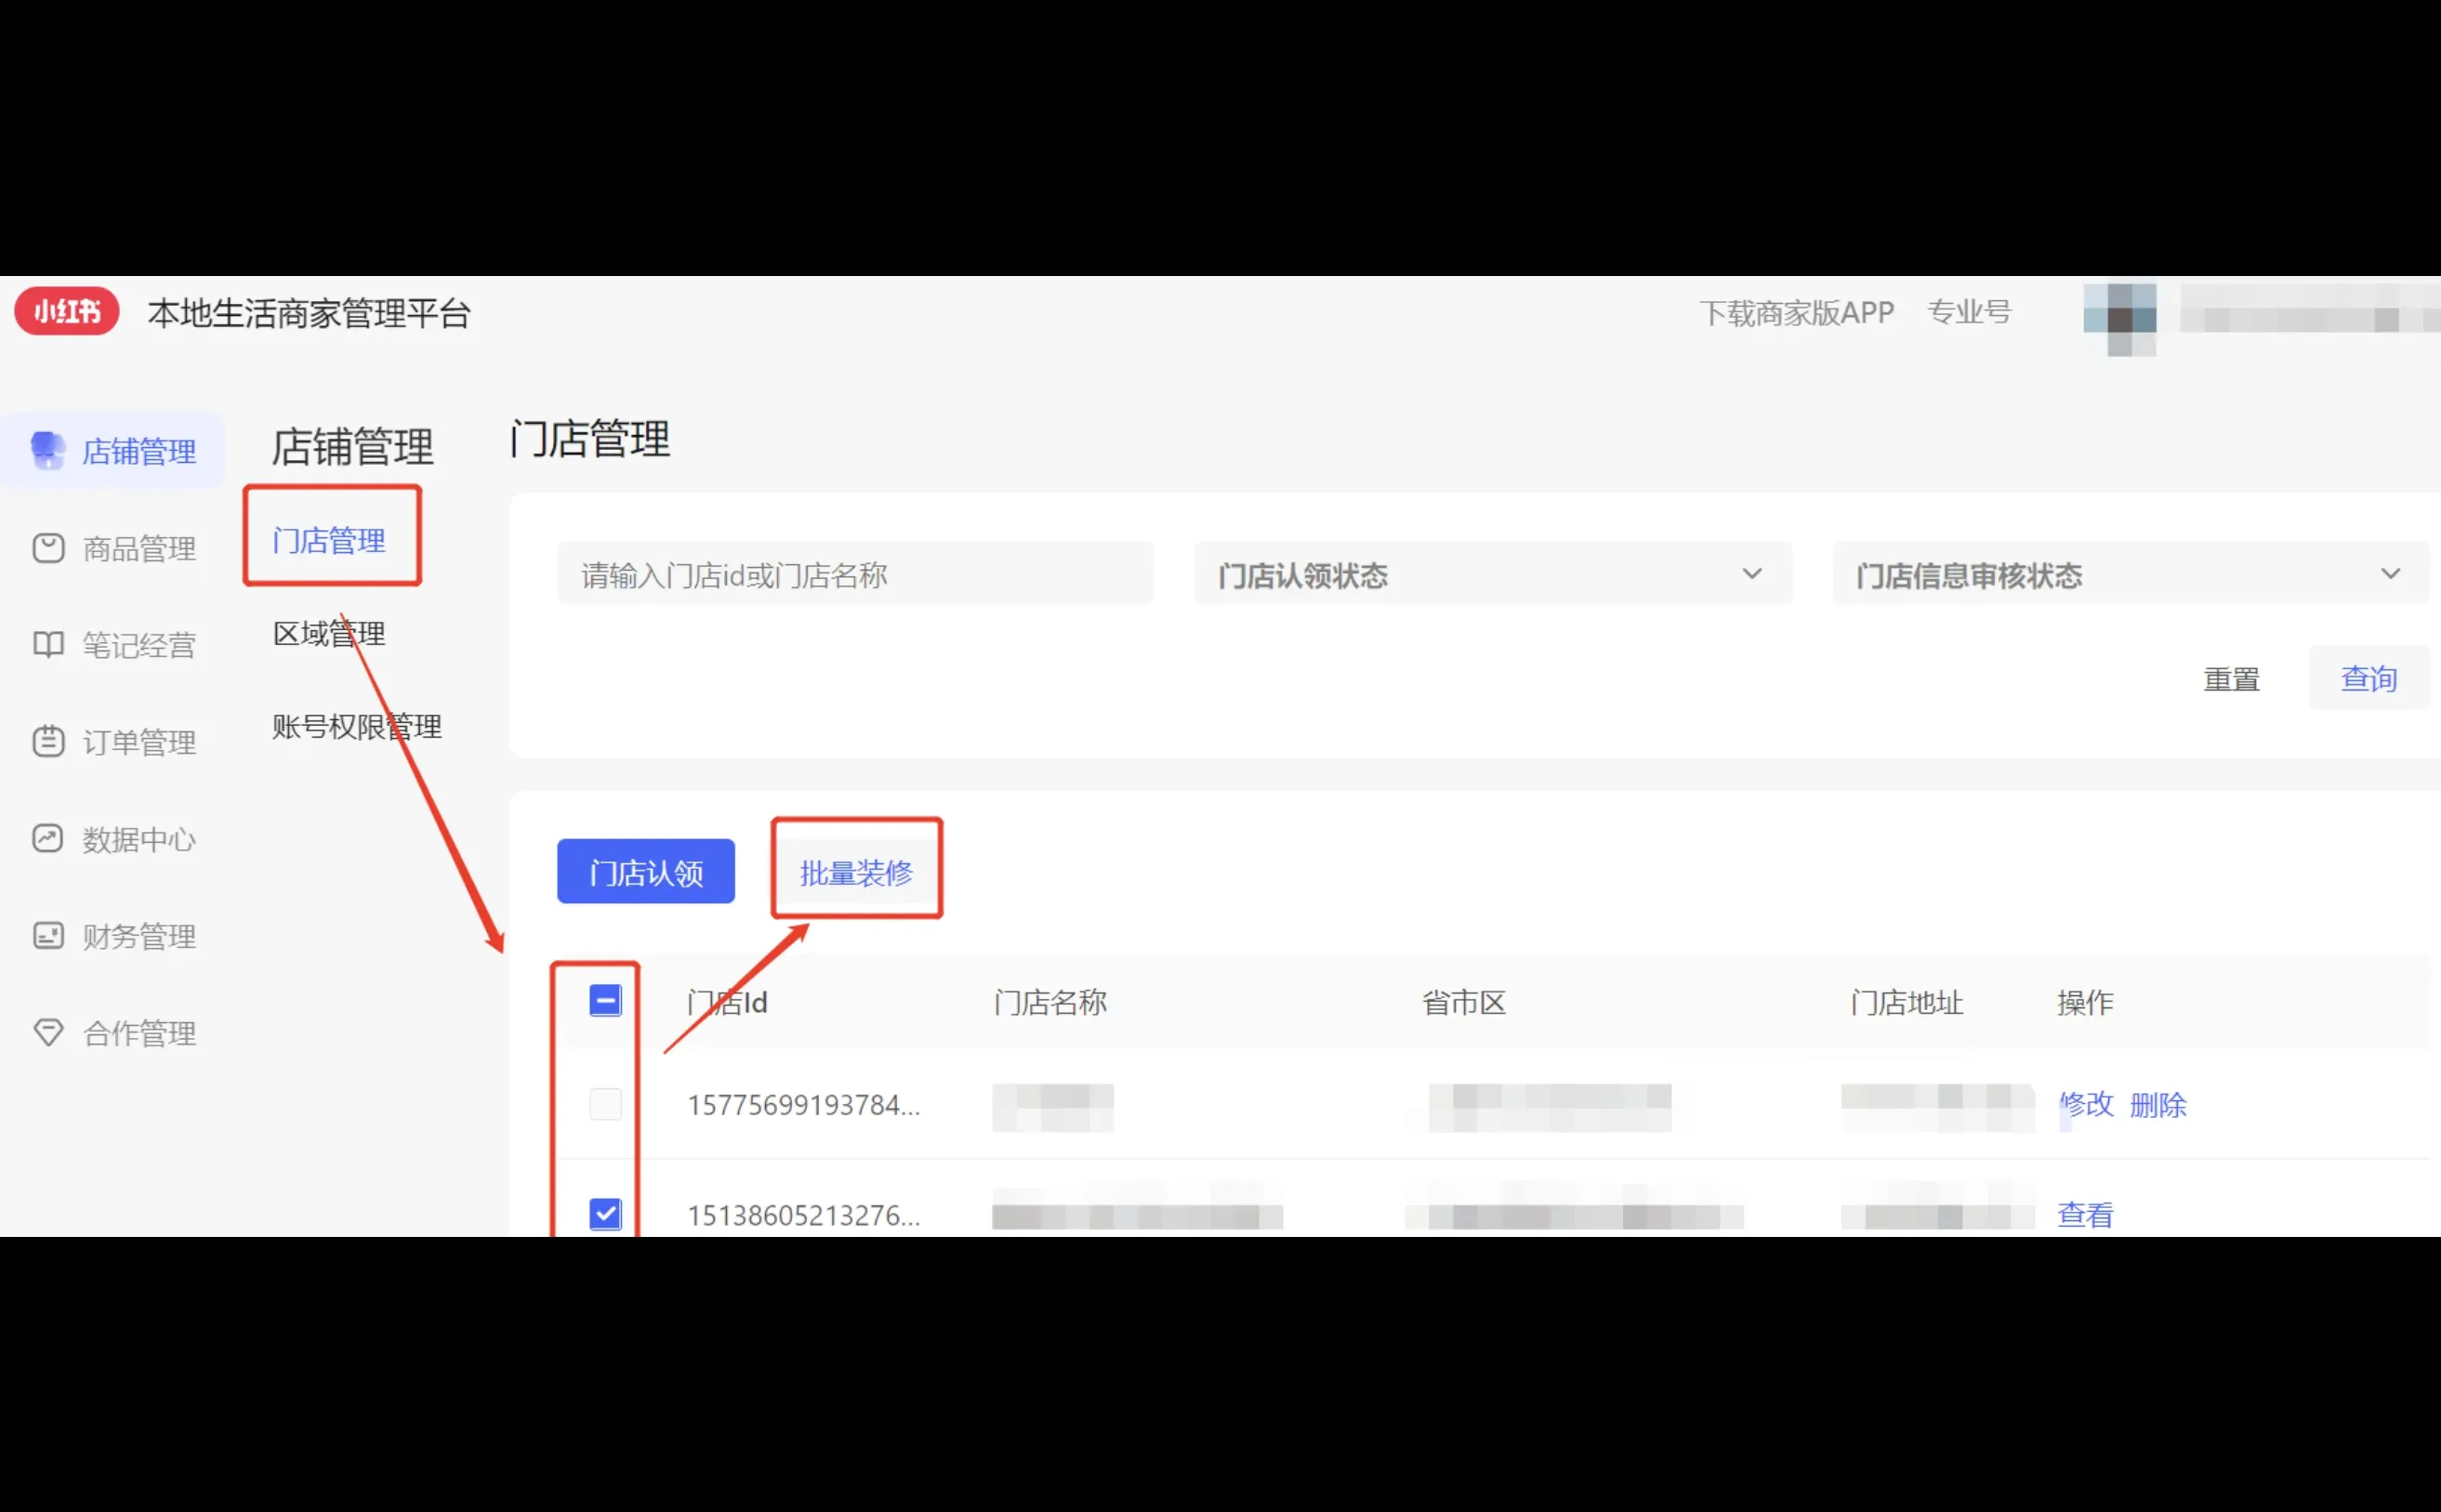
Task: Switch to 门店管理 highlighted submenu item
Action: click(x=330, y=539)
